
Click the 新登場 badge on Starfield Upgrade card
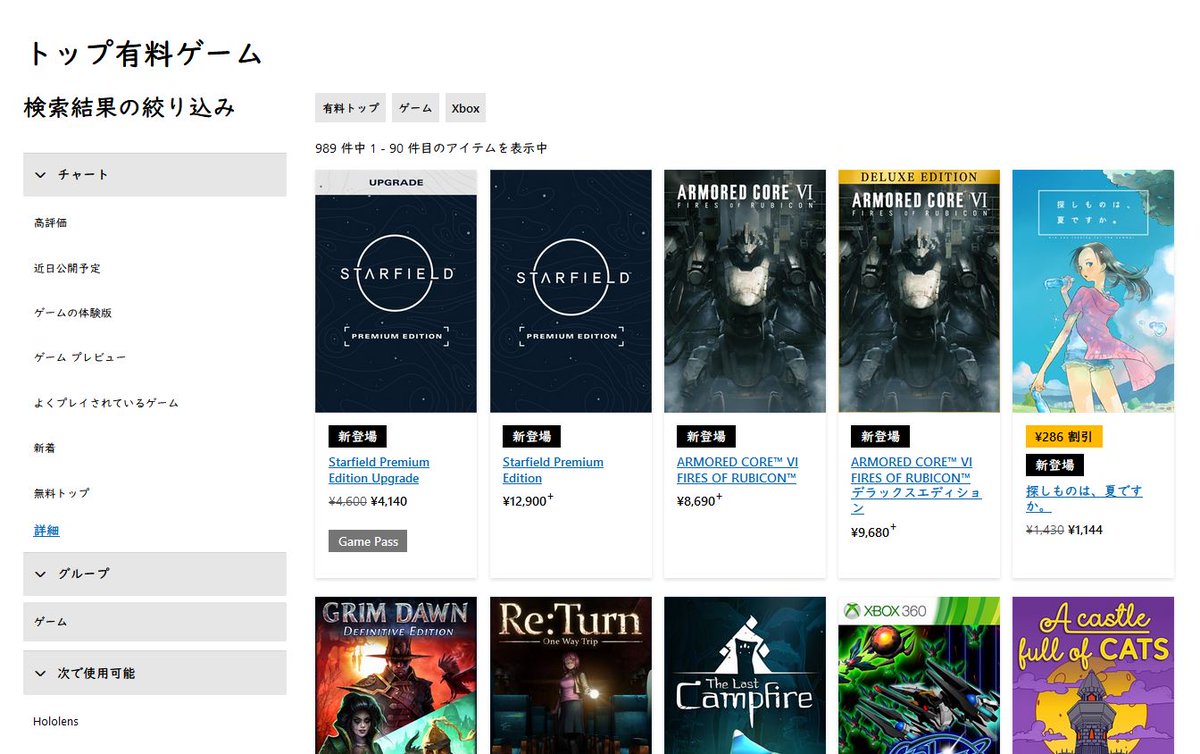pyautogui.click(x=357, y=437)
